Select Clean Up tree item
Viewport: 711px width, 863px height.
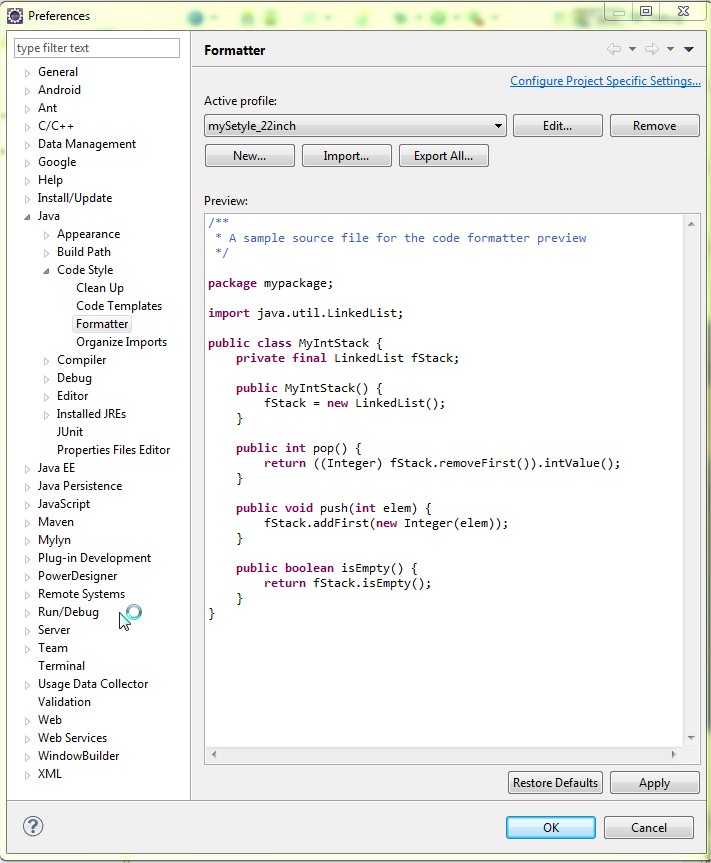point(100,288)
